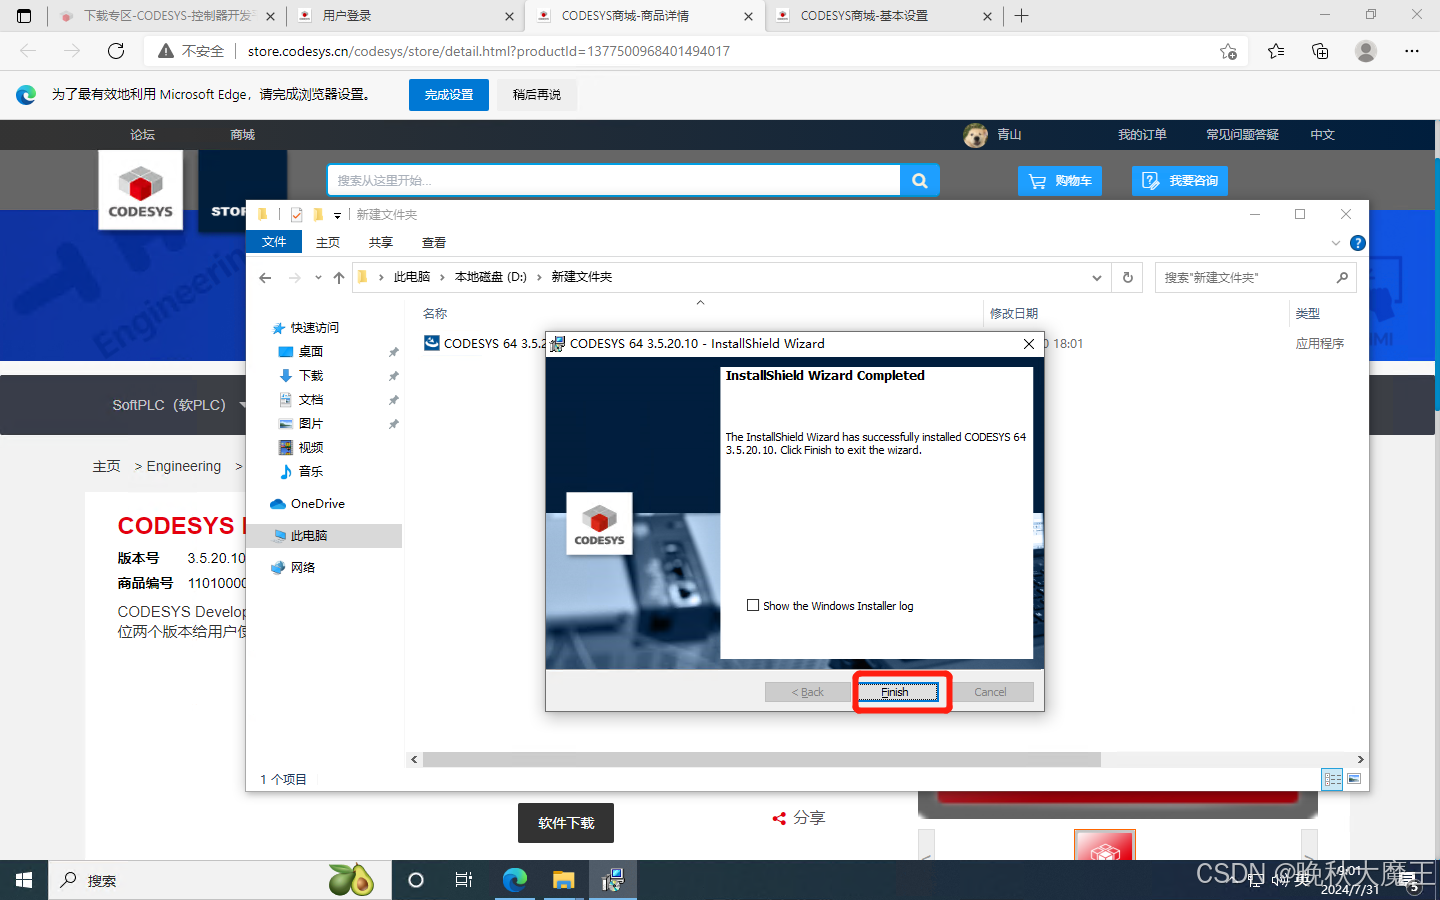Sort files by the 名称 column header
1440x900 pixels.
(x=435, y=314)
